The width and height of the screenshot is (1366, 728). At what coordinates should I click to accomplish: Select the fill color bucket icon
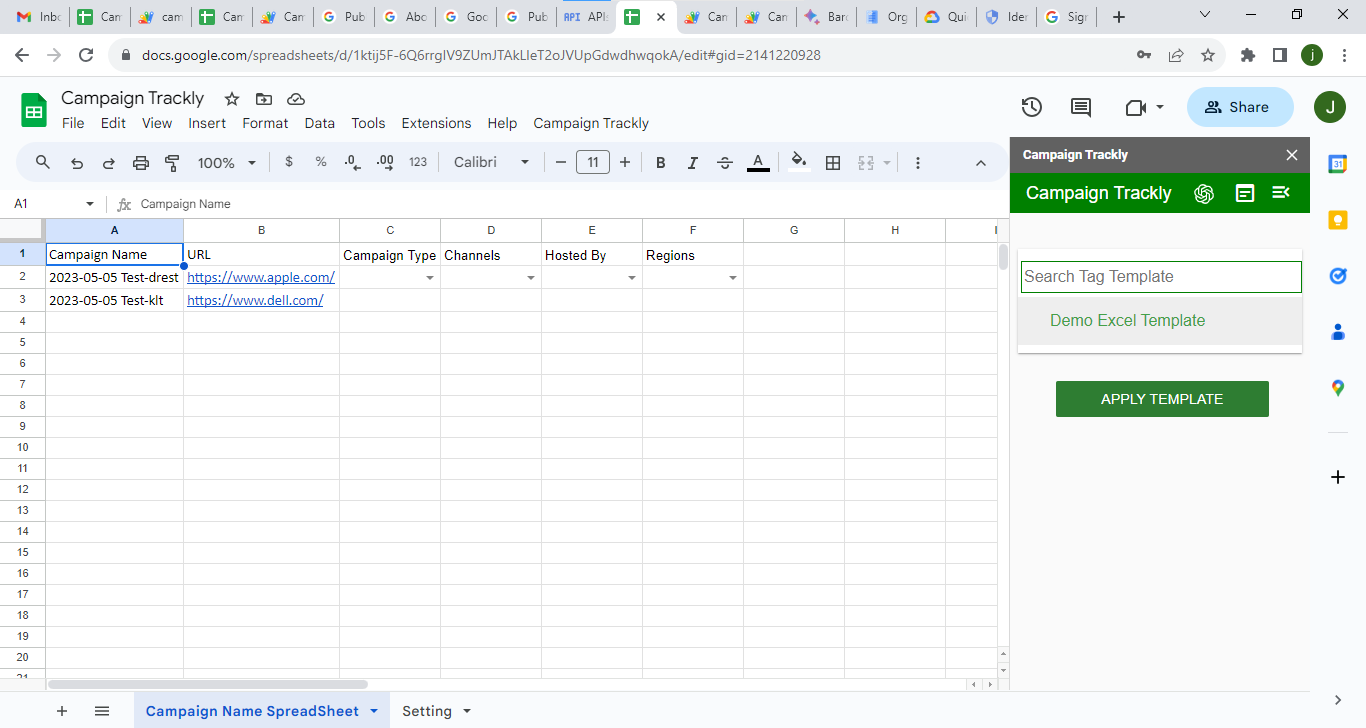798,161
